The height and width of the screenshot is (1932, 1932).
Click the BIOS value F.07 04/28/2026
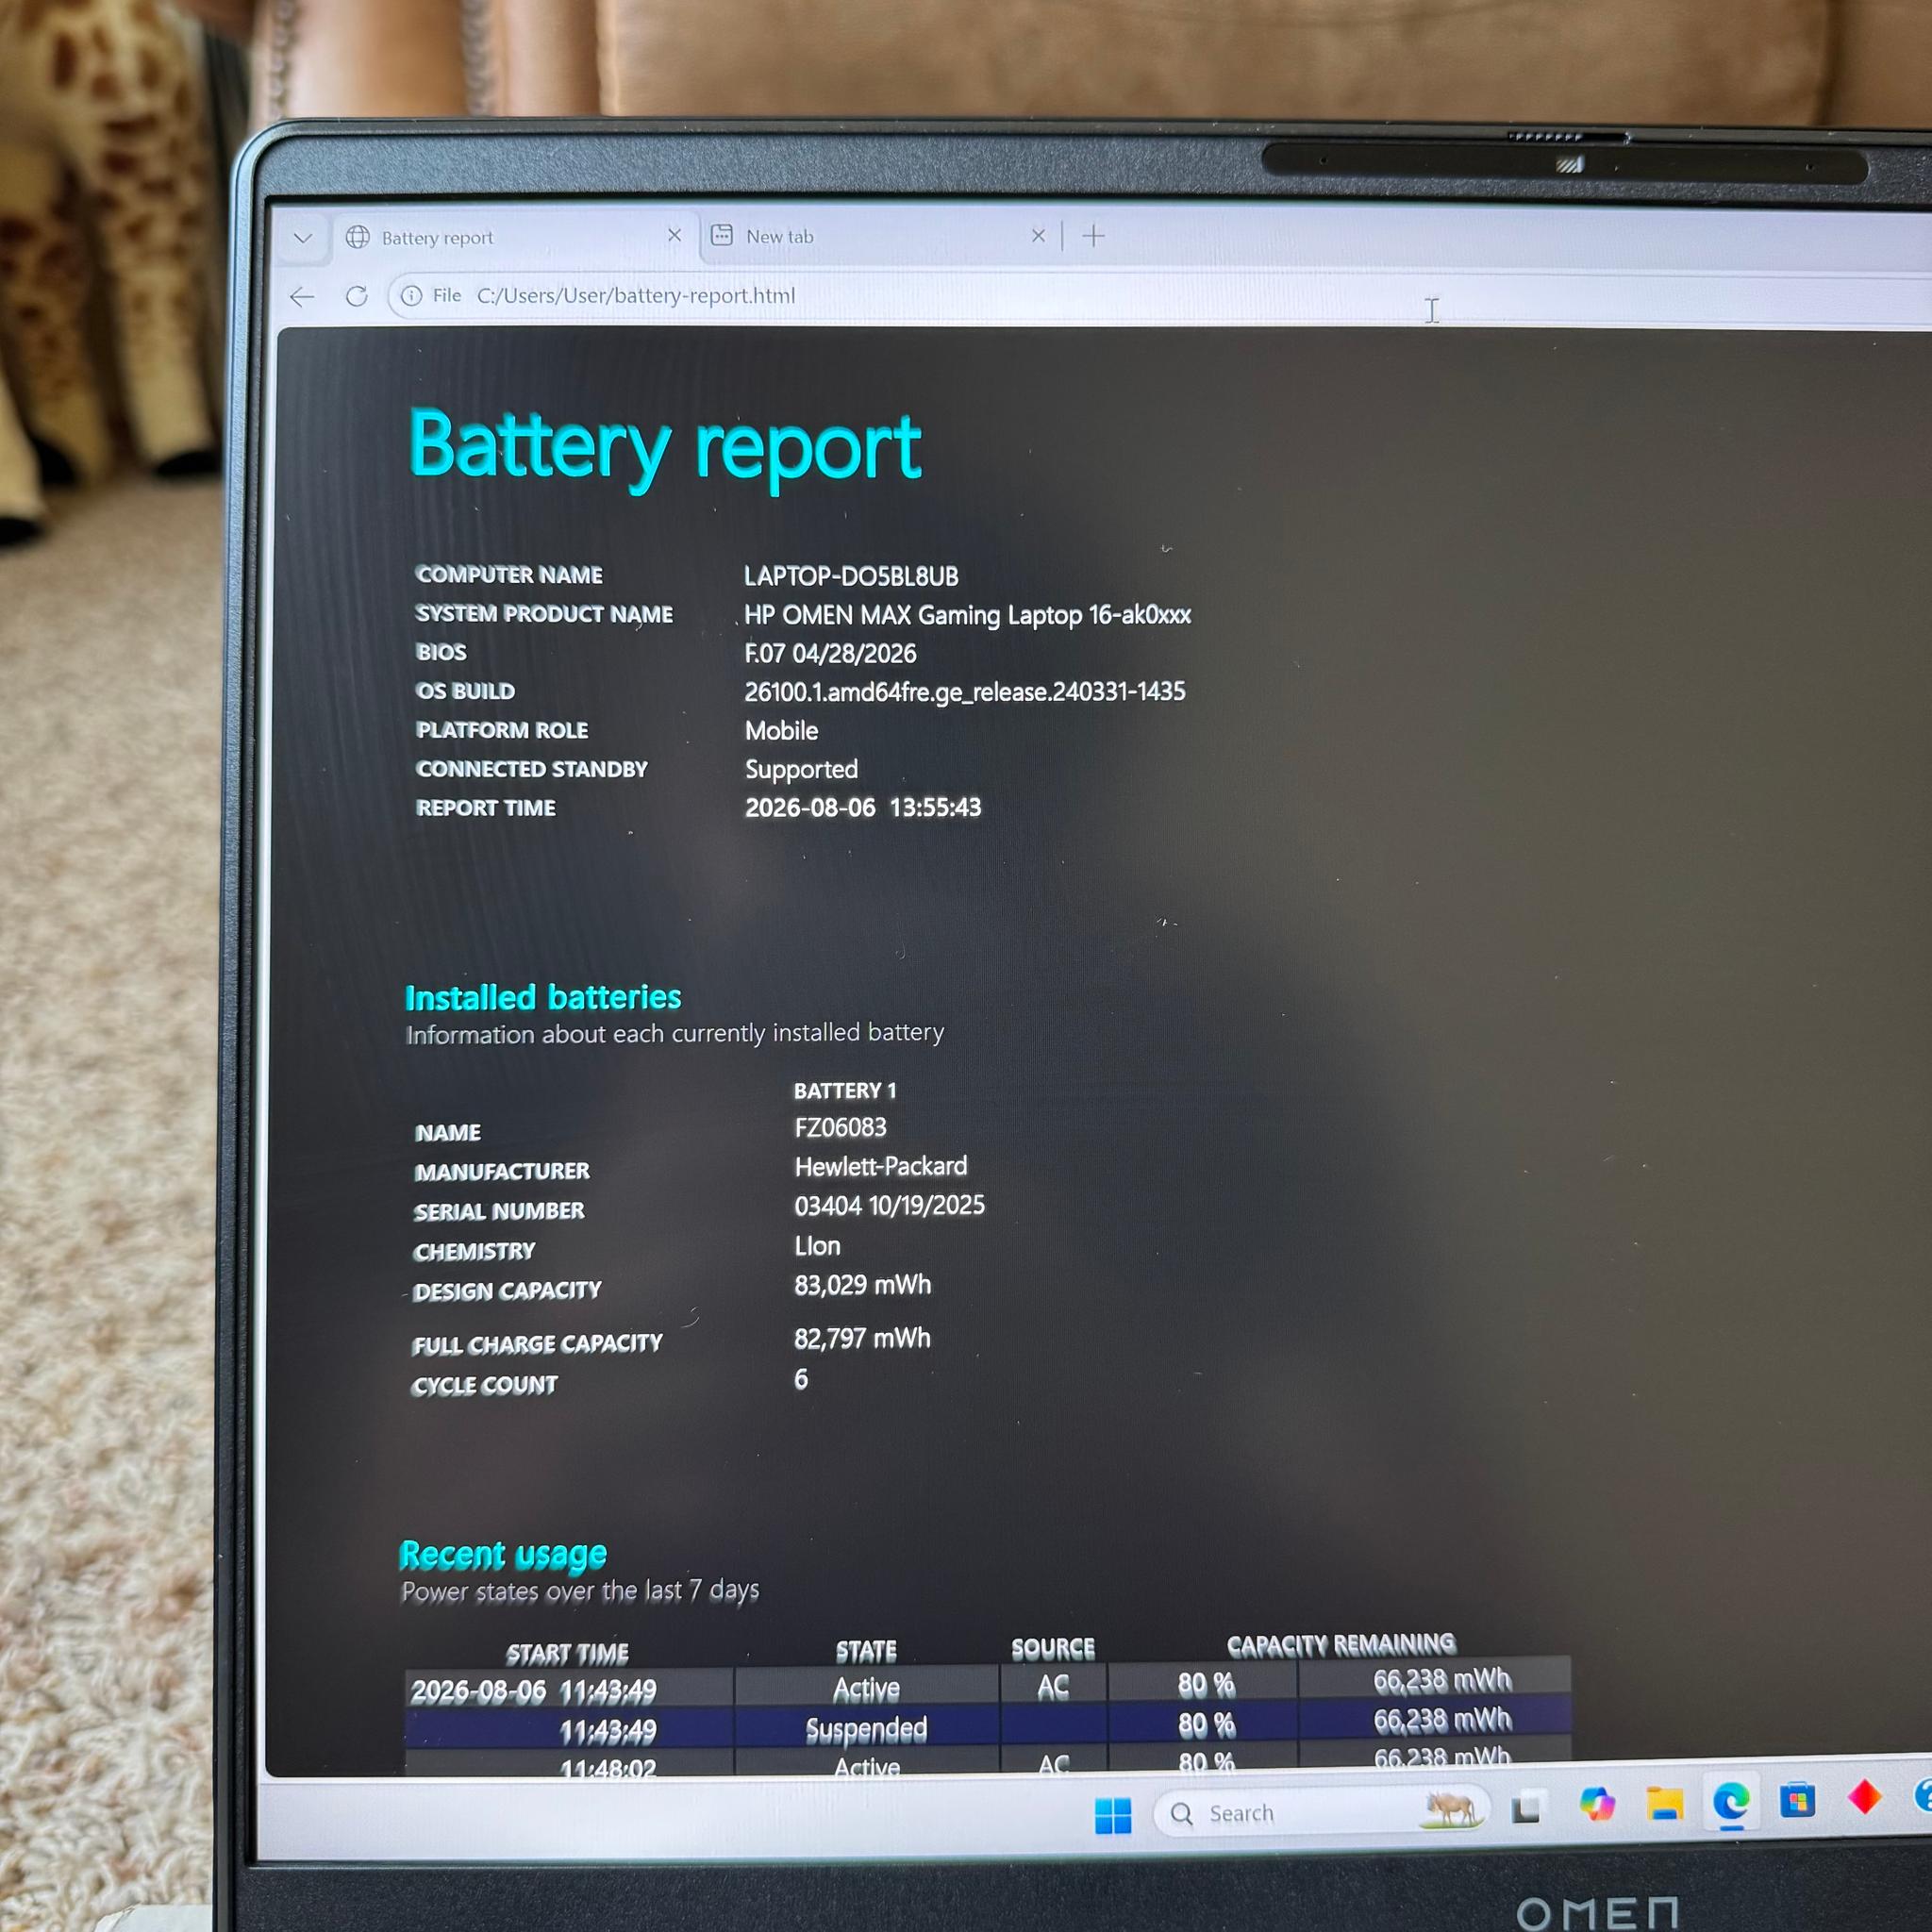830,654
